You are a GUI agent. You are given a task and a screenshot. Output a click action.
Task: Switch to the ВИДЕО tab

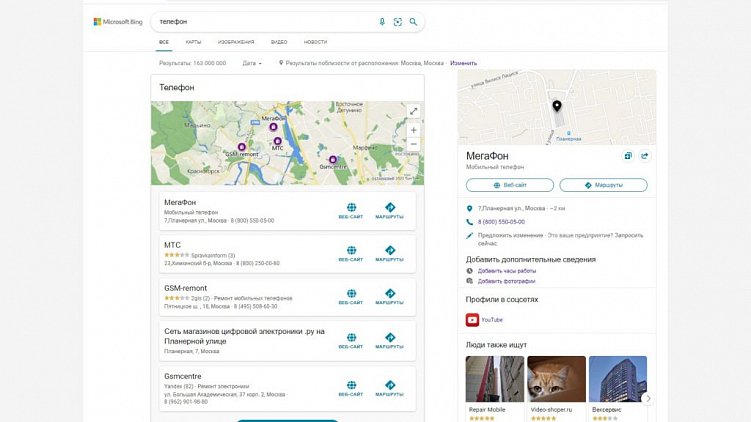[279, 42]
